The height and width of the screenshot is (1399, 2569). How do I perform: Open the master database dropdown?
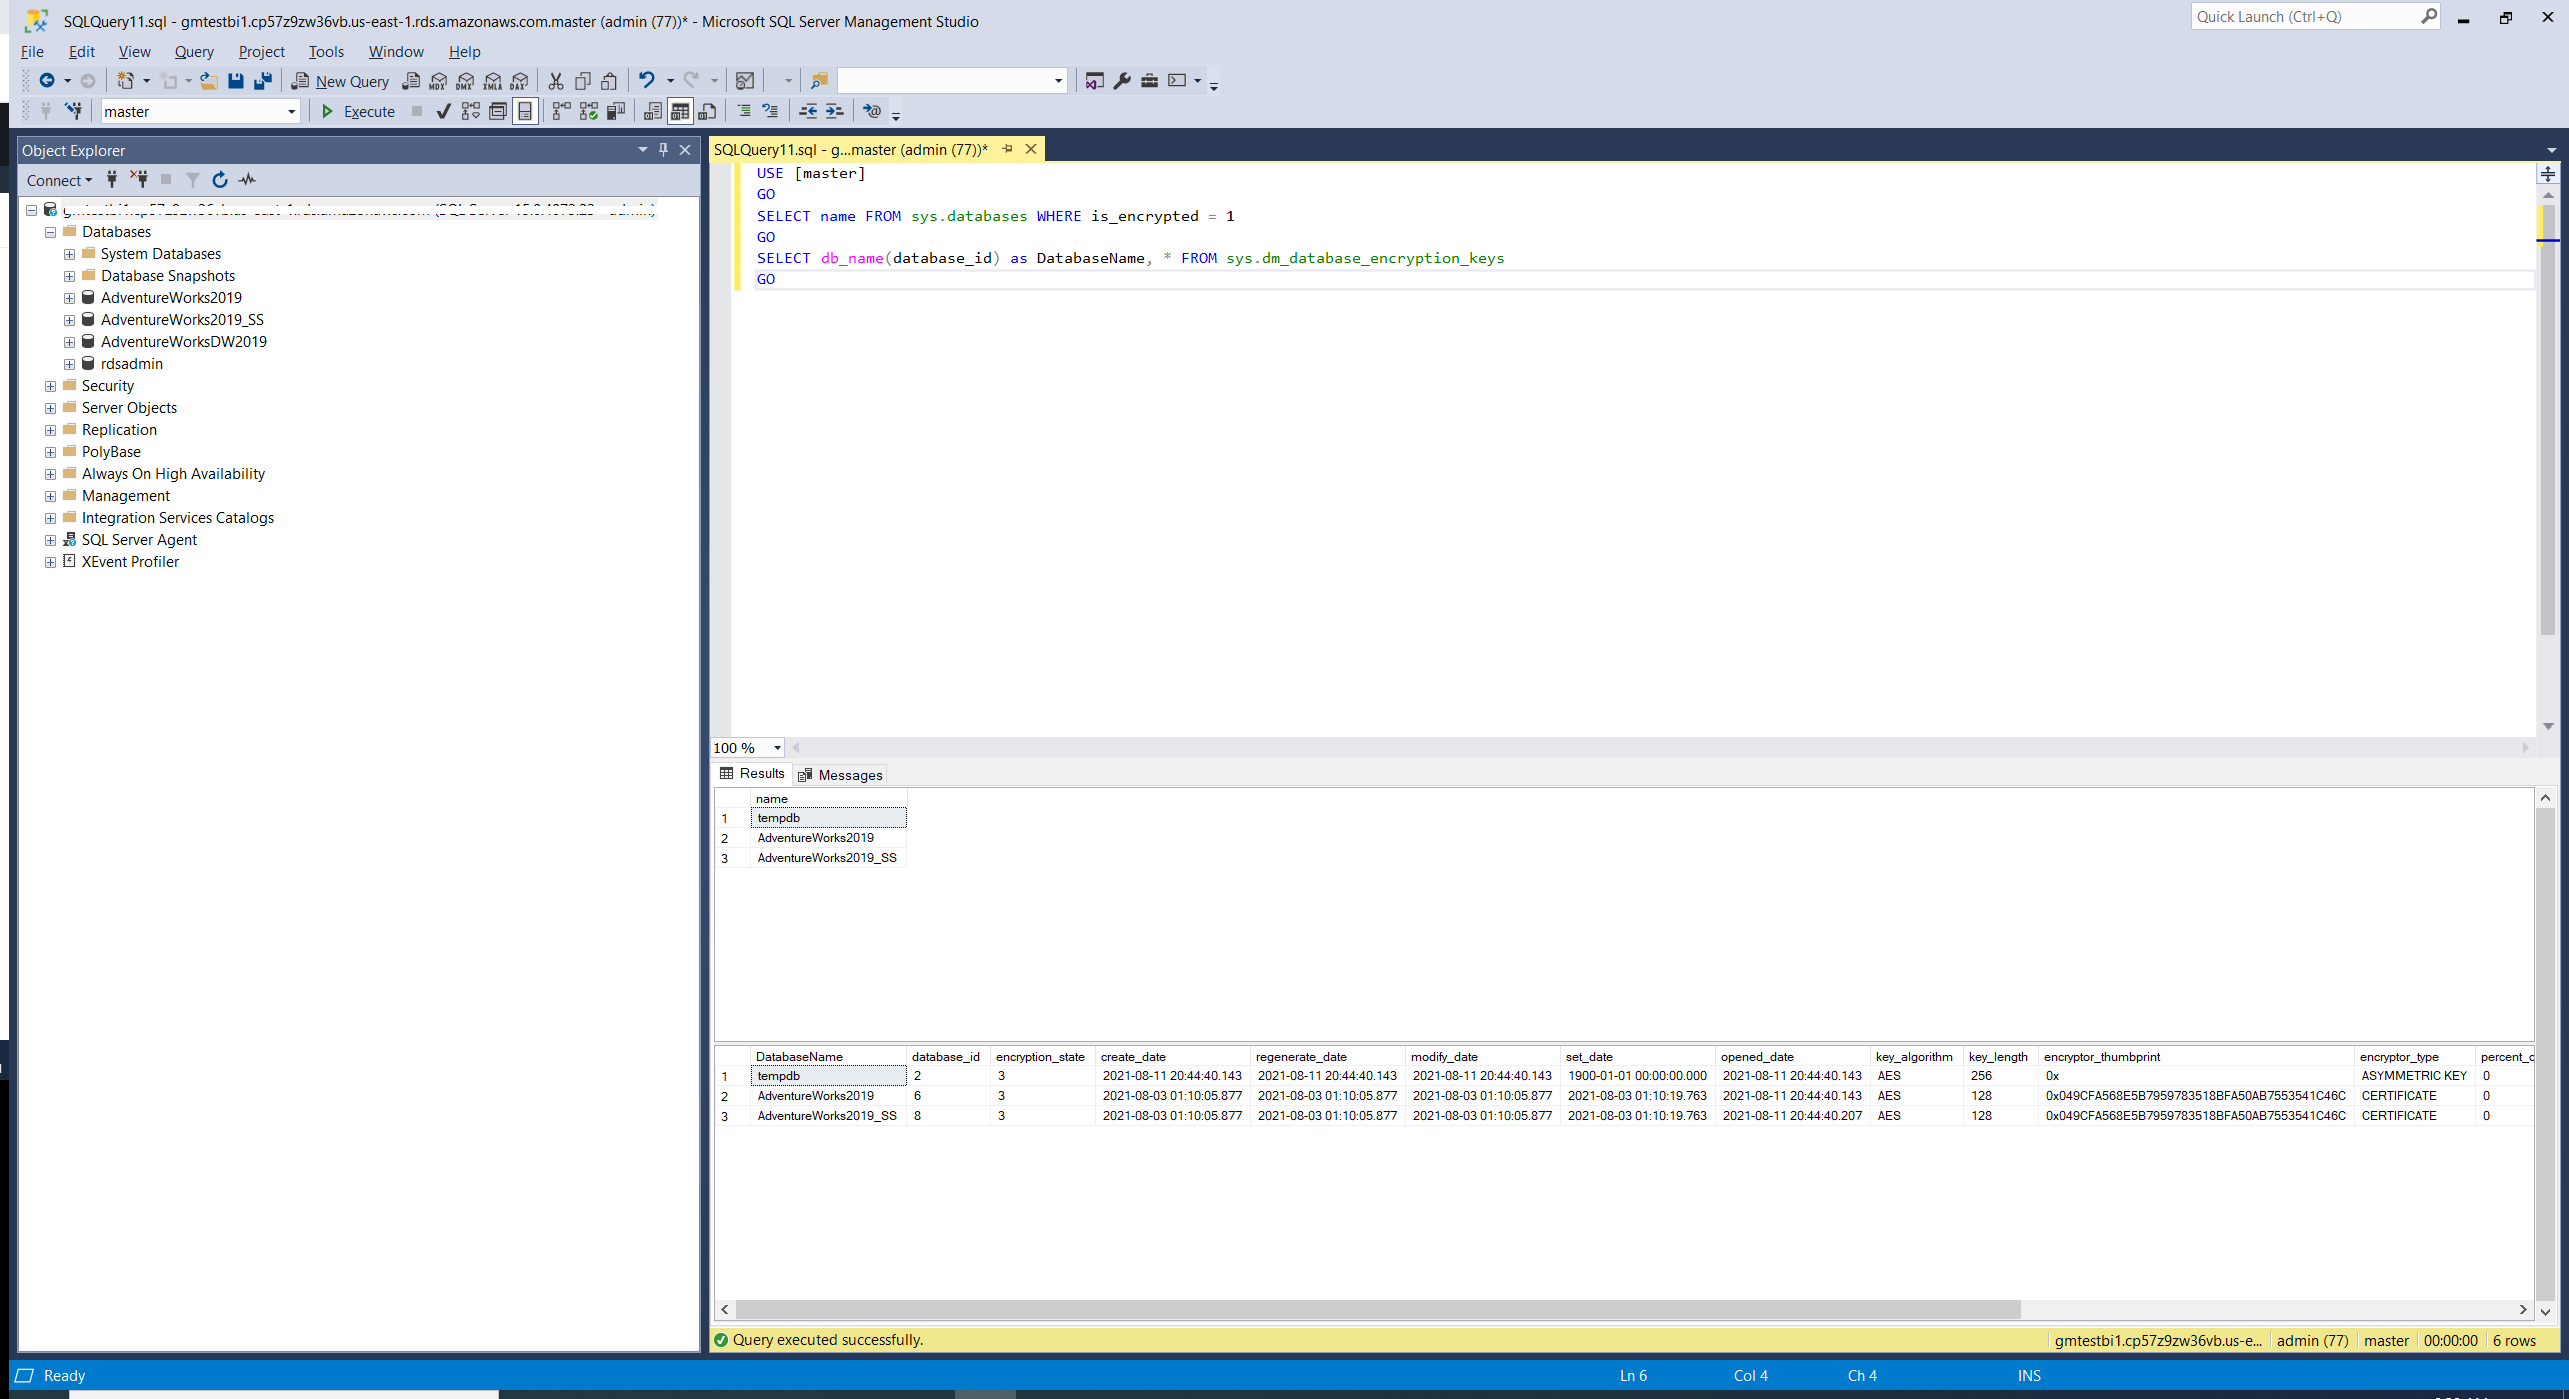pos(291,112)
